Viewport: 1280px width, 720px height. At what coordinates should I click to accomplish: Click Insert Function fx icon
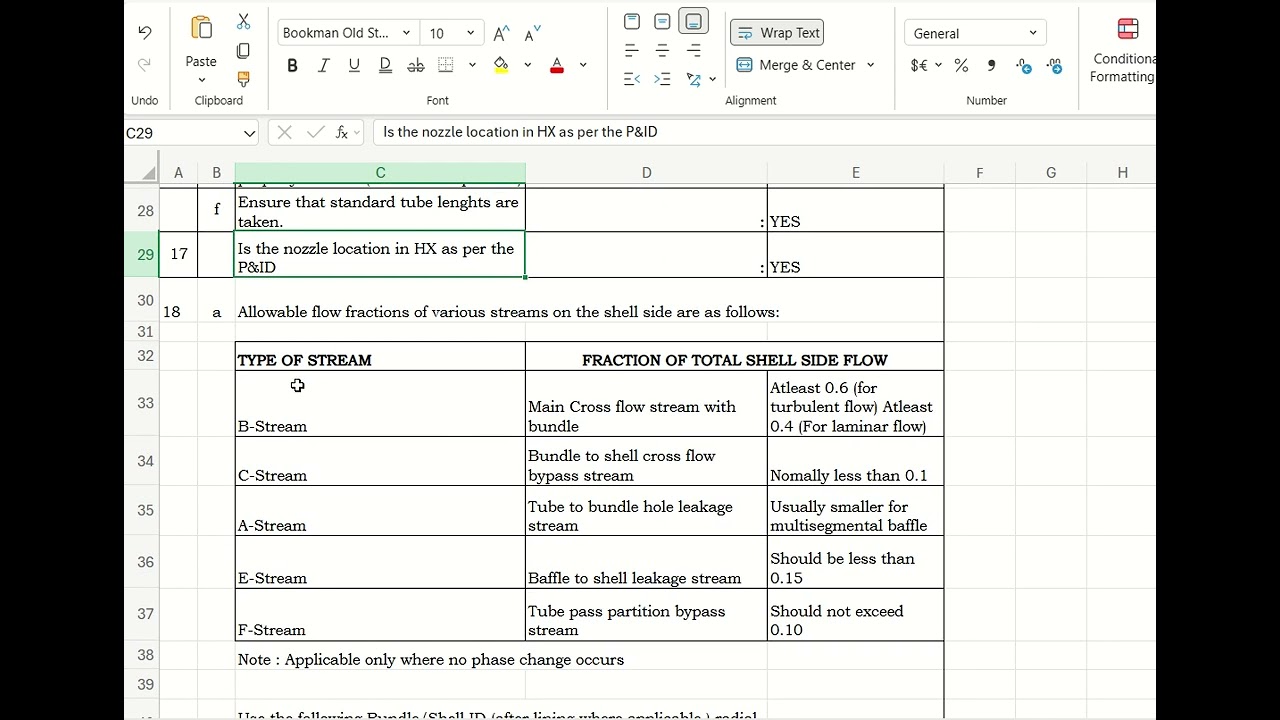coord(342,132)
